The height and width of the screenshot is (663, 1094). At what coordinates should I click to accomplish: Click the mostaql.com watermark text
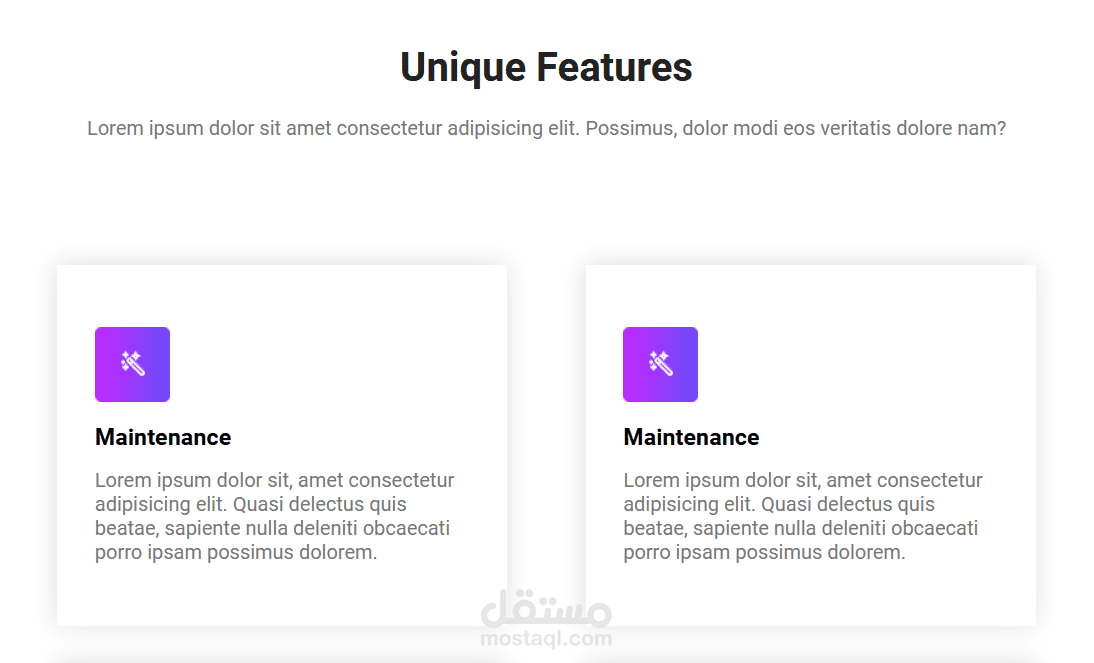pyautogui.click(x=546, y=638)
